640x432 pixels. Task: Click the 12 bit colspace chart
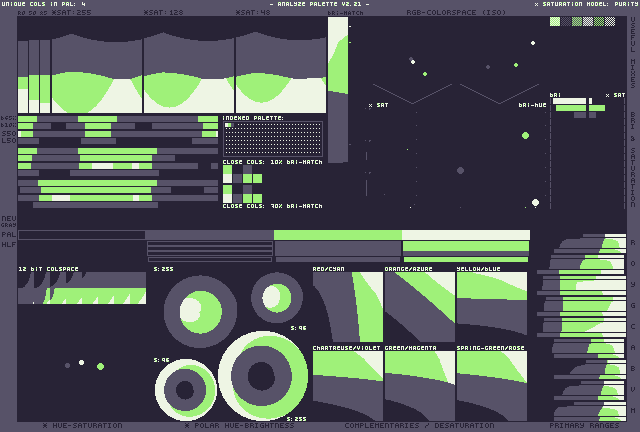(x=82, y=288)
